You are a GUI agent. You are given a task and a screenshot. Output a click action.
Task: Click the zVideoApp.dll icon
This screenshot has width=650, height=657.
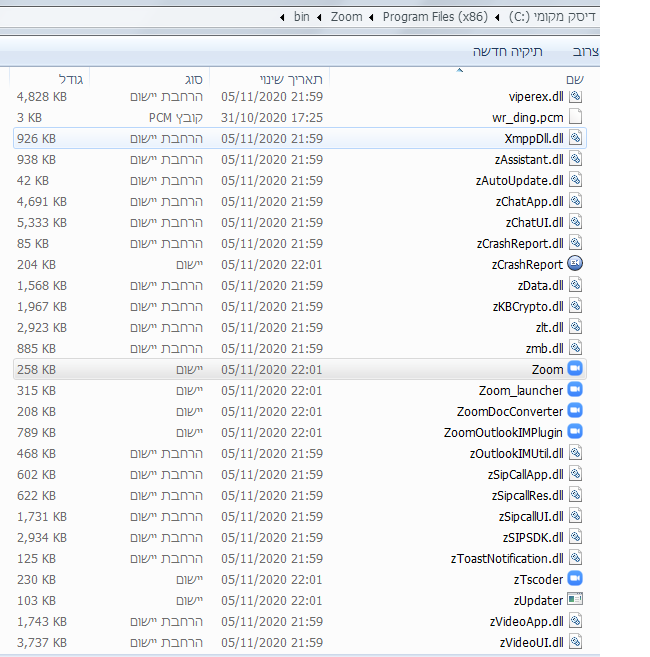click(575, 621)
